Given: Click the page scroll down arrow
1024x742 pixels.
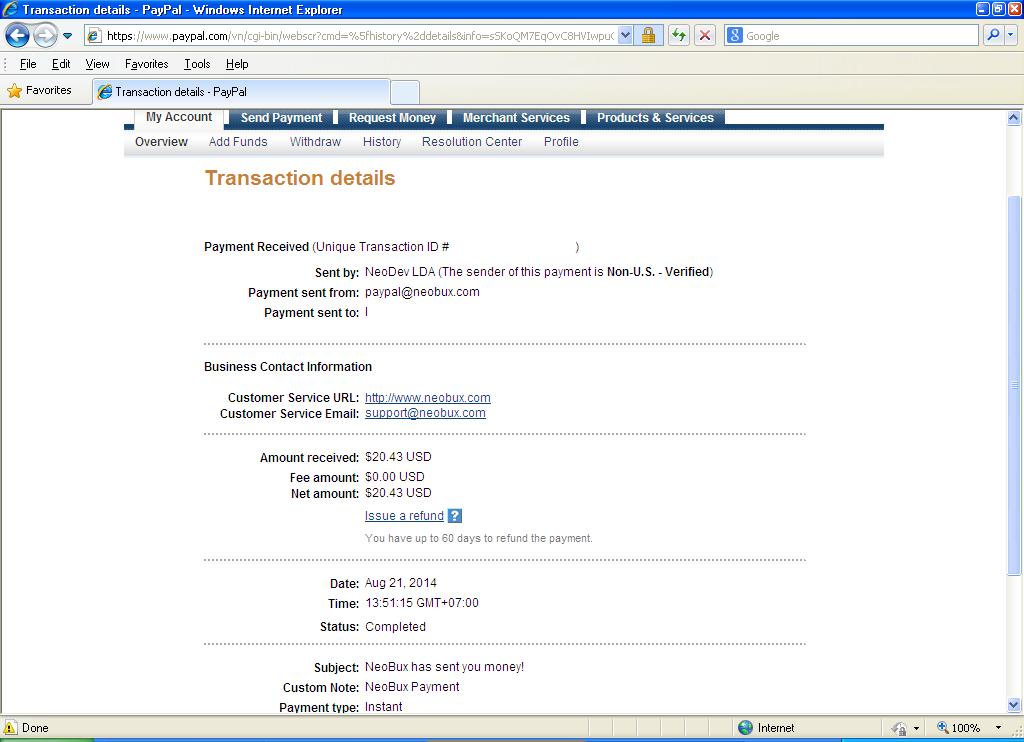Looking at the screenshot, I should (1014, 705).
